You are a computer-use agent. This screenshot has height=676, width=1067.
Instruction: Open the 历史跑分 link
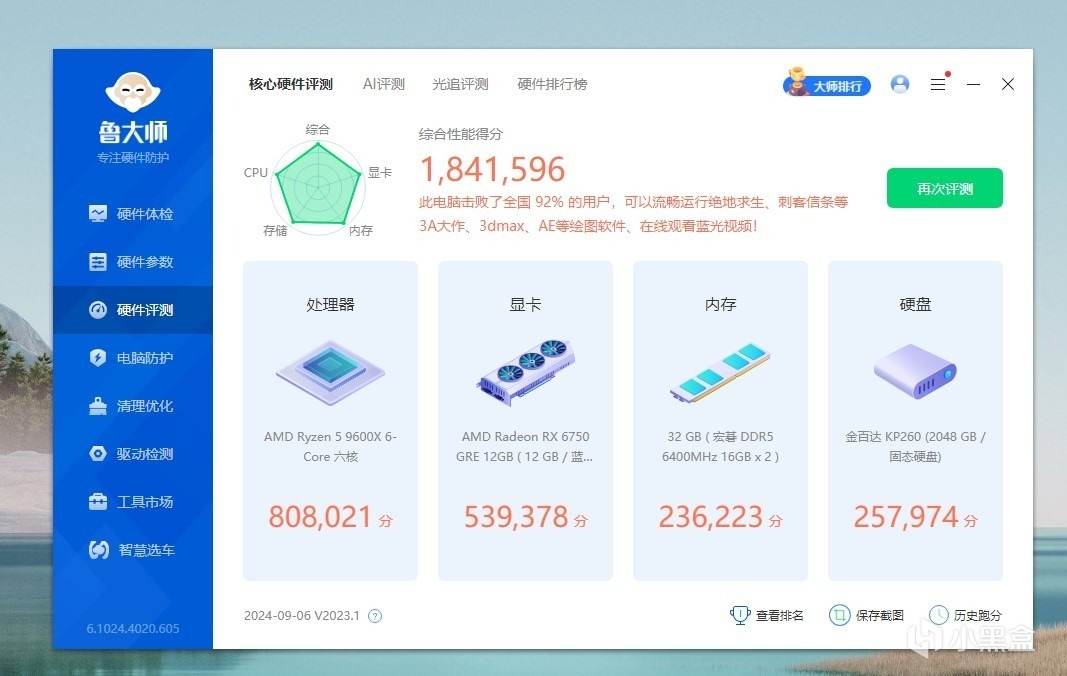[x=978, y=615]
